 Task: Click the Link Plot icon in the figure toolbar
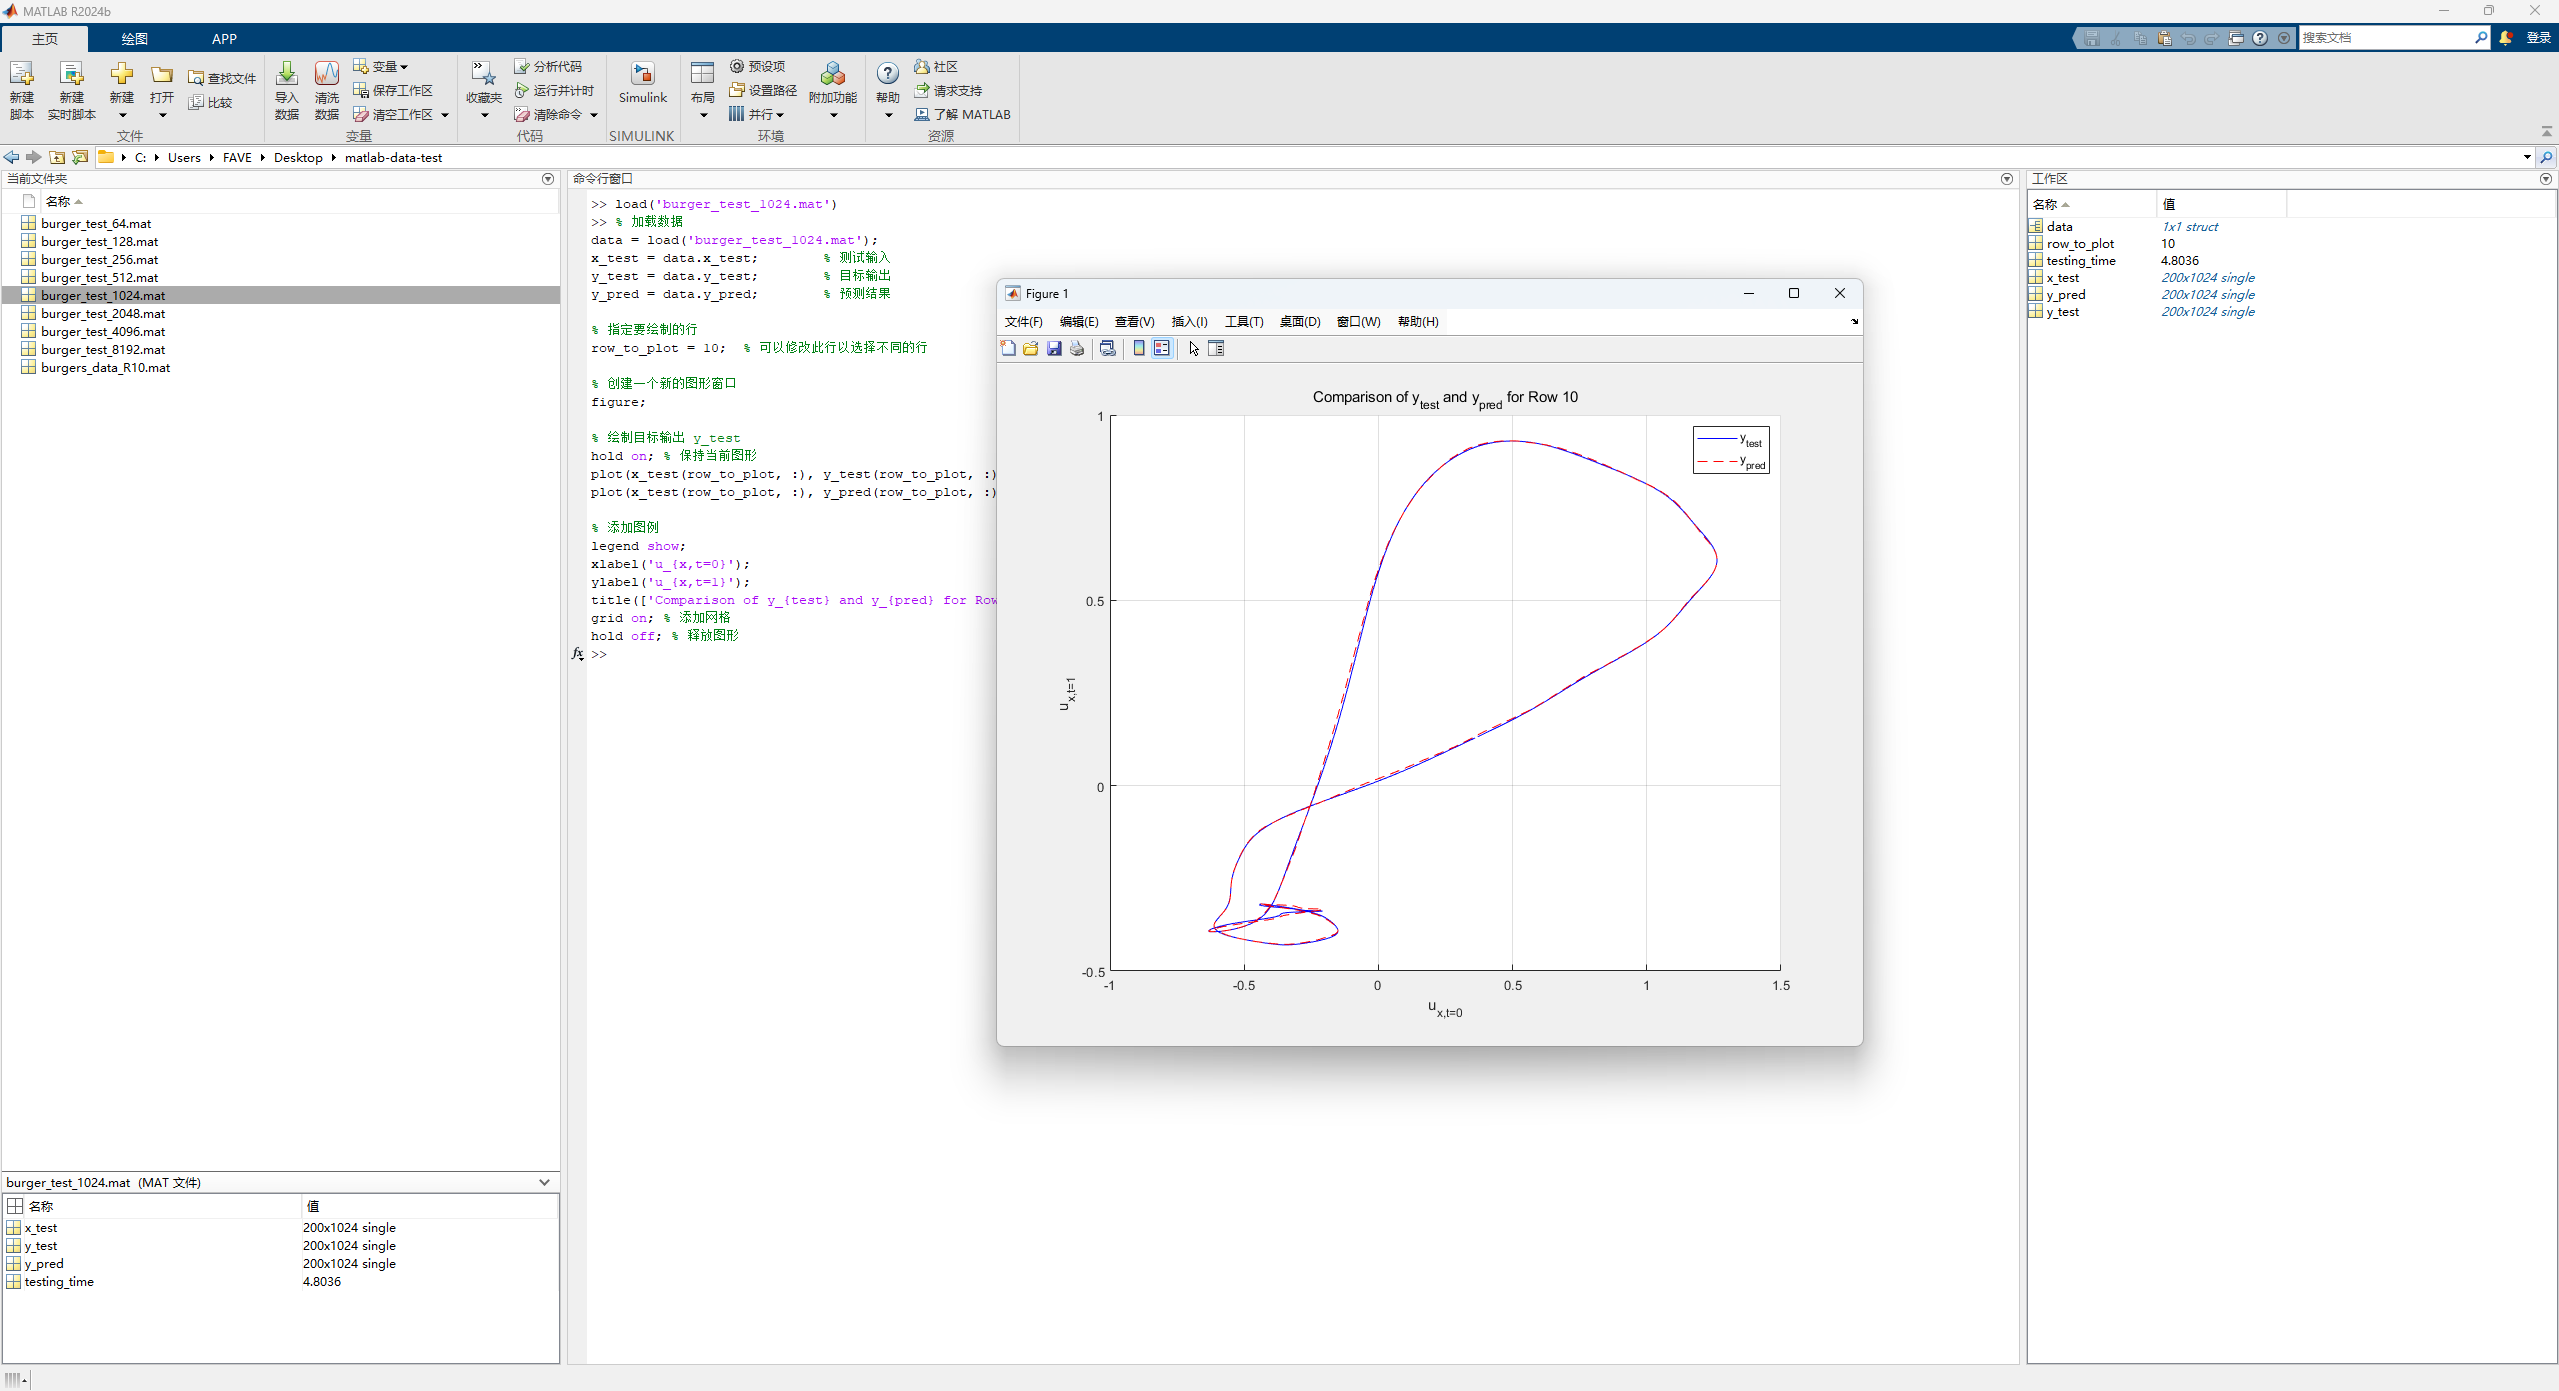click(1107, 349)
